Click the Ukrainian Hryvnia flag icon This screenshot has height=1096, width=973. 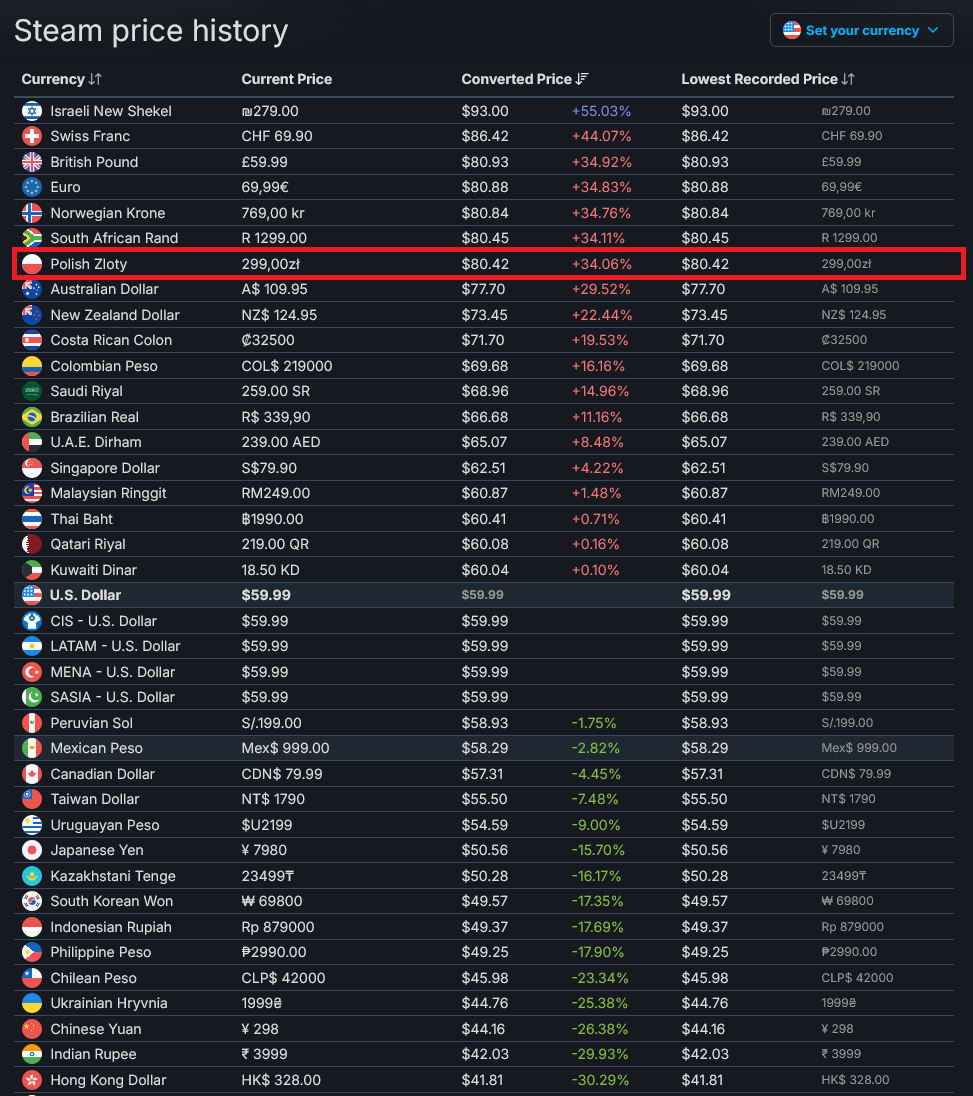pos(31,1003)
